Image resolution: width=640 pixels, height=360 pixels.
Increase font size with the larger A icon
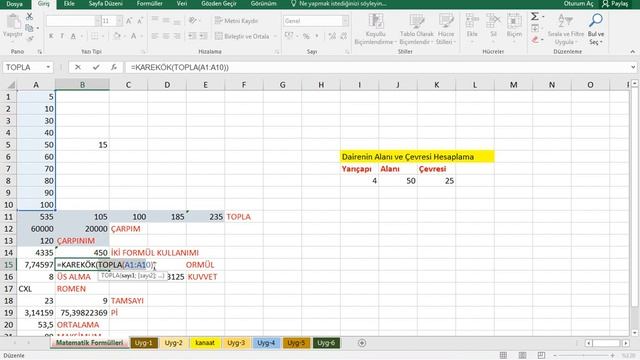click(x=129, y=21)
